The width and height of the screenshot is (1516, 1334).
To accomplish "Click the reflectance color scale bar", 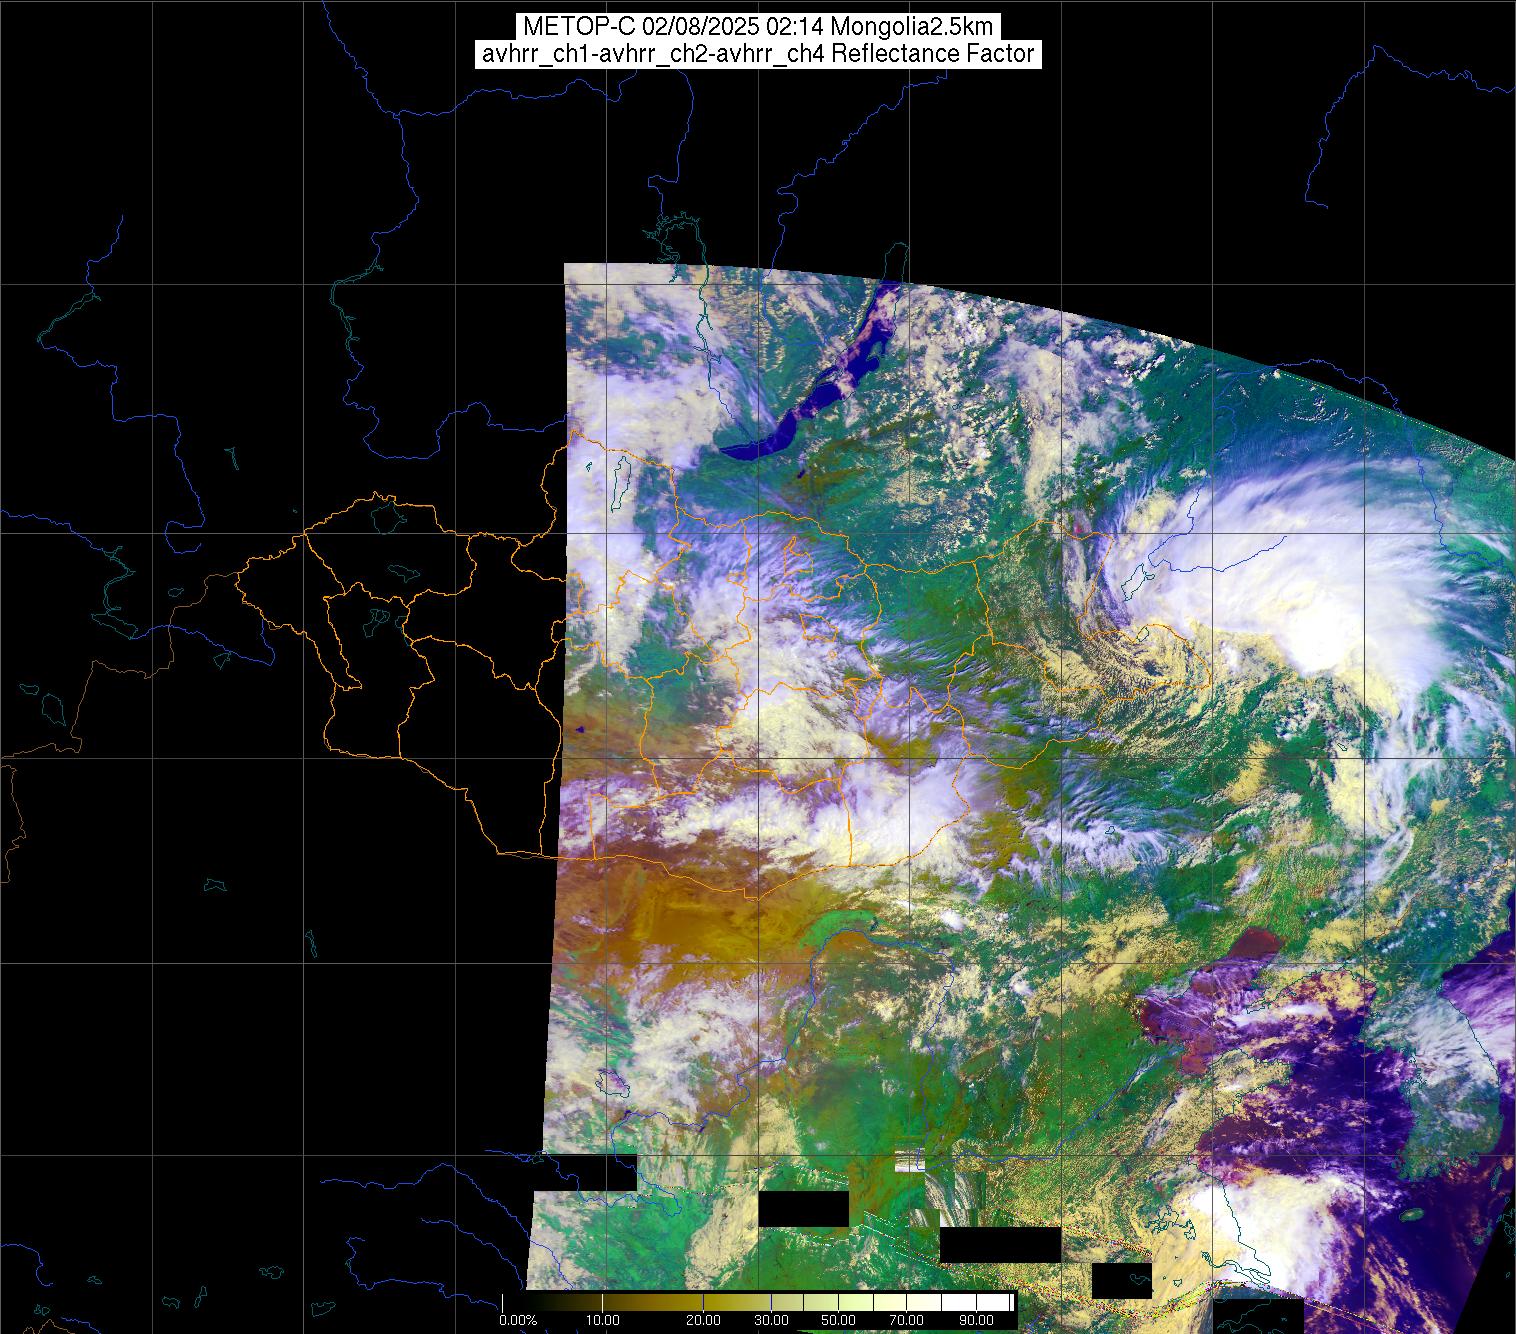I will coord(758,1302).
